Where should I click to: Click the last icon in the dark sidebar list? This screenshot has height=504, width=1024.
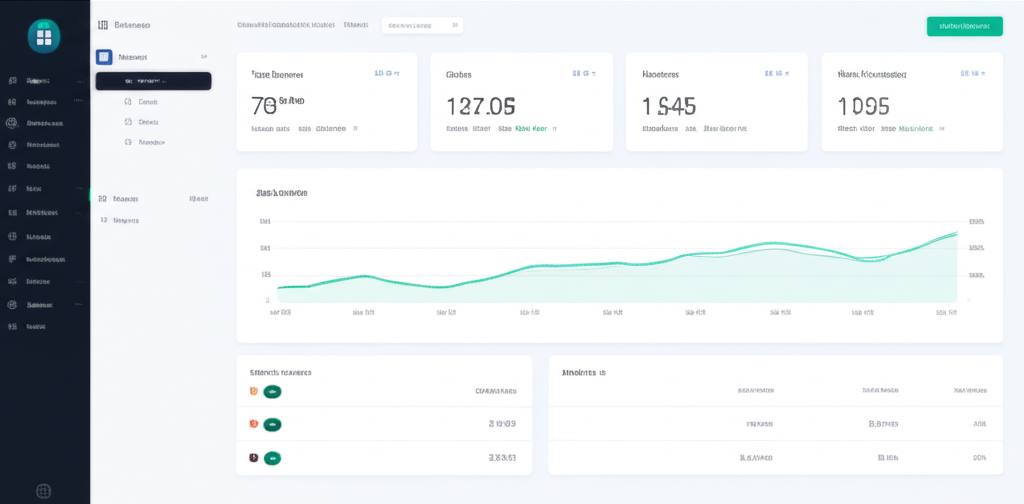[x=12, y=326]
